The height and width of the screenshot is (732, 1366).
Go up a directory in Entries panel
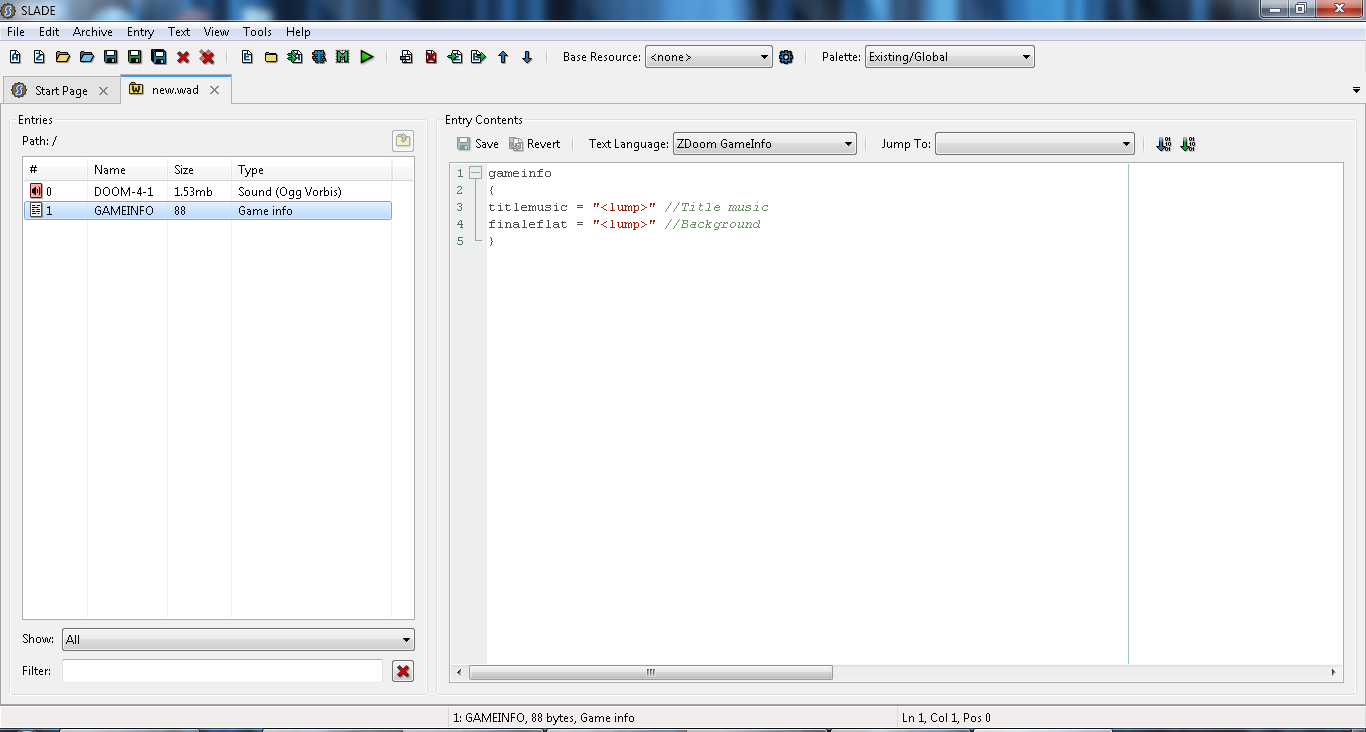[403, 141]
